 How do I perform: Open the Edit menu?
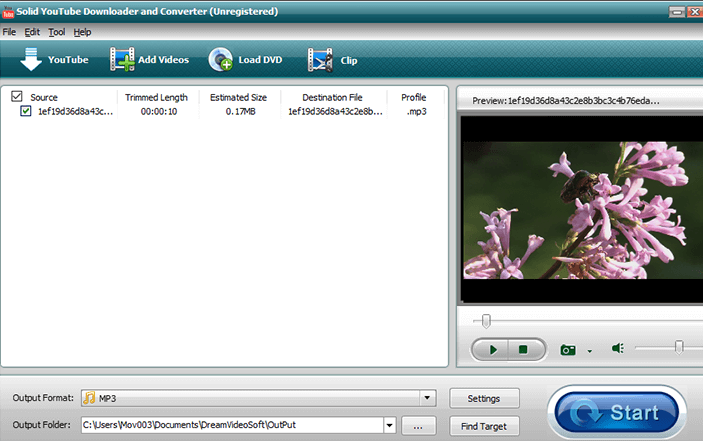32,32
